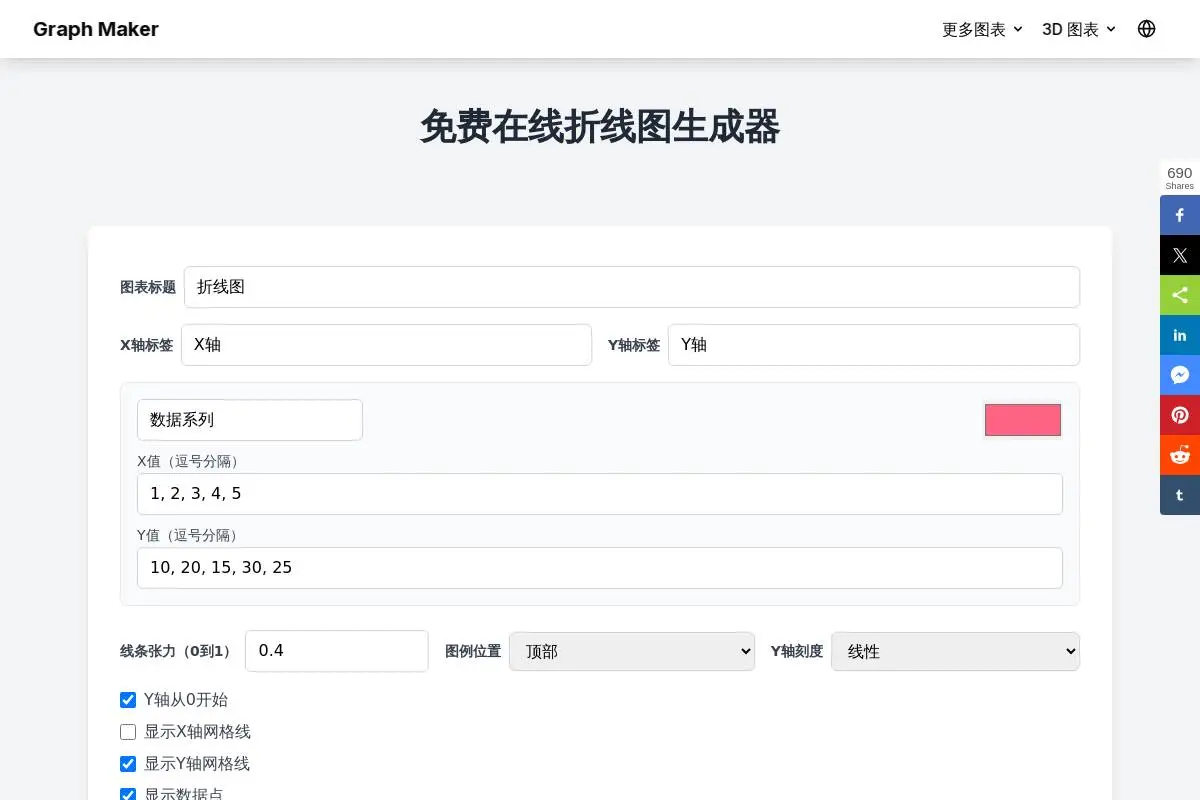1200x800 pixels.
Task: Share on X (Twitter) sidebar icon
Action: [1180, 255]
